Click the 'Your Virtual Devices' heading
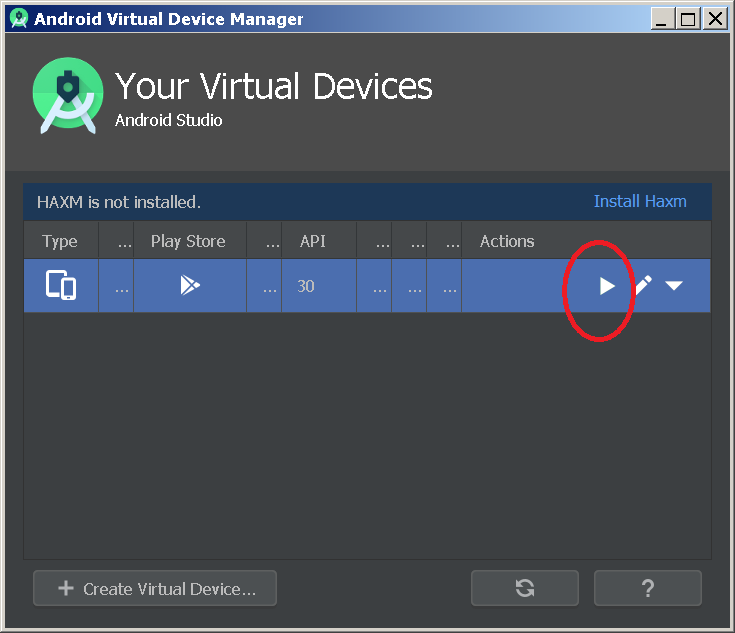 pyautogui.click(x=274, y=86)
